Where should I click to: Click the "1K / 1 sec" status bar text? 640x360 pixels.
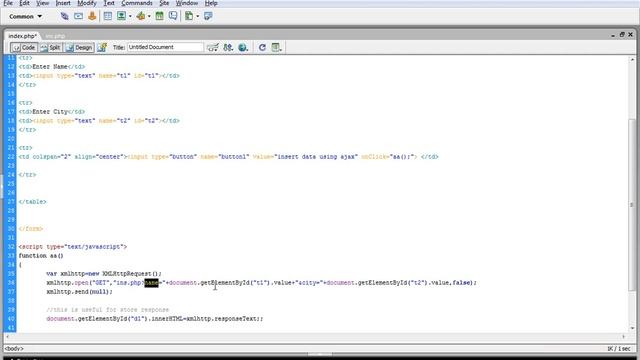pyautogui.click(x=619, y=349)
